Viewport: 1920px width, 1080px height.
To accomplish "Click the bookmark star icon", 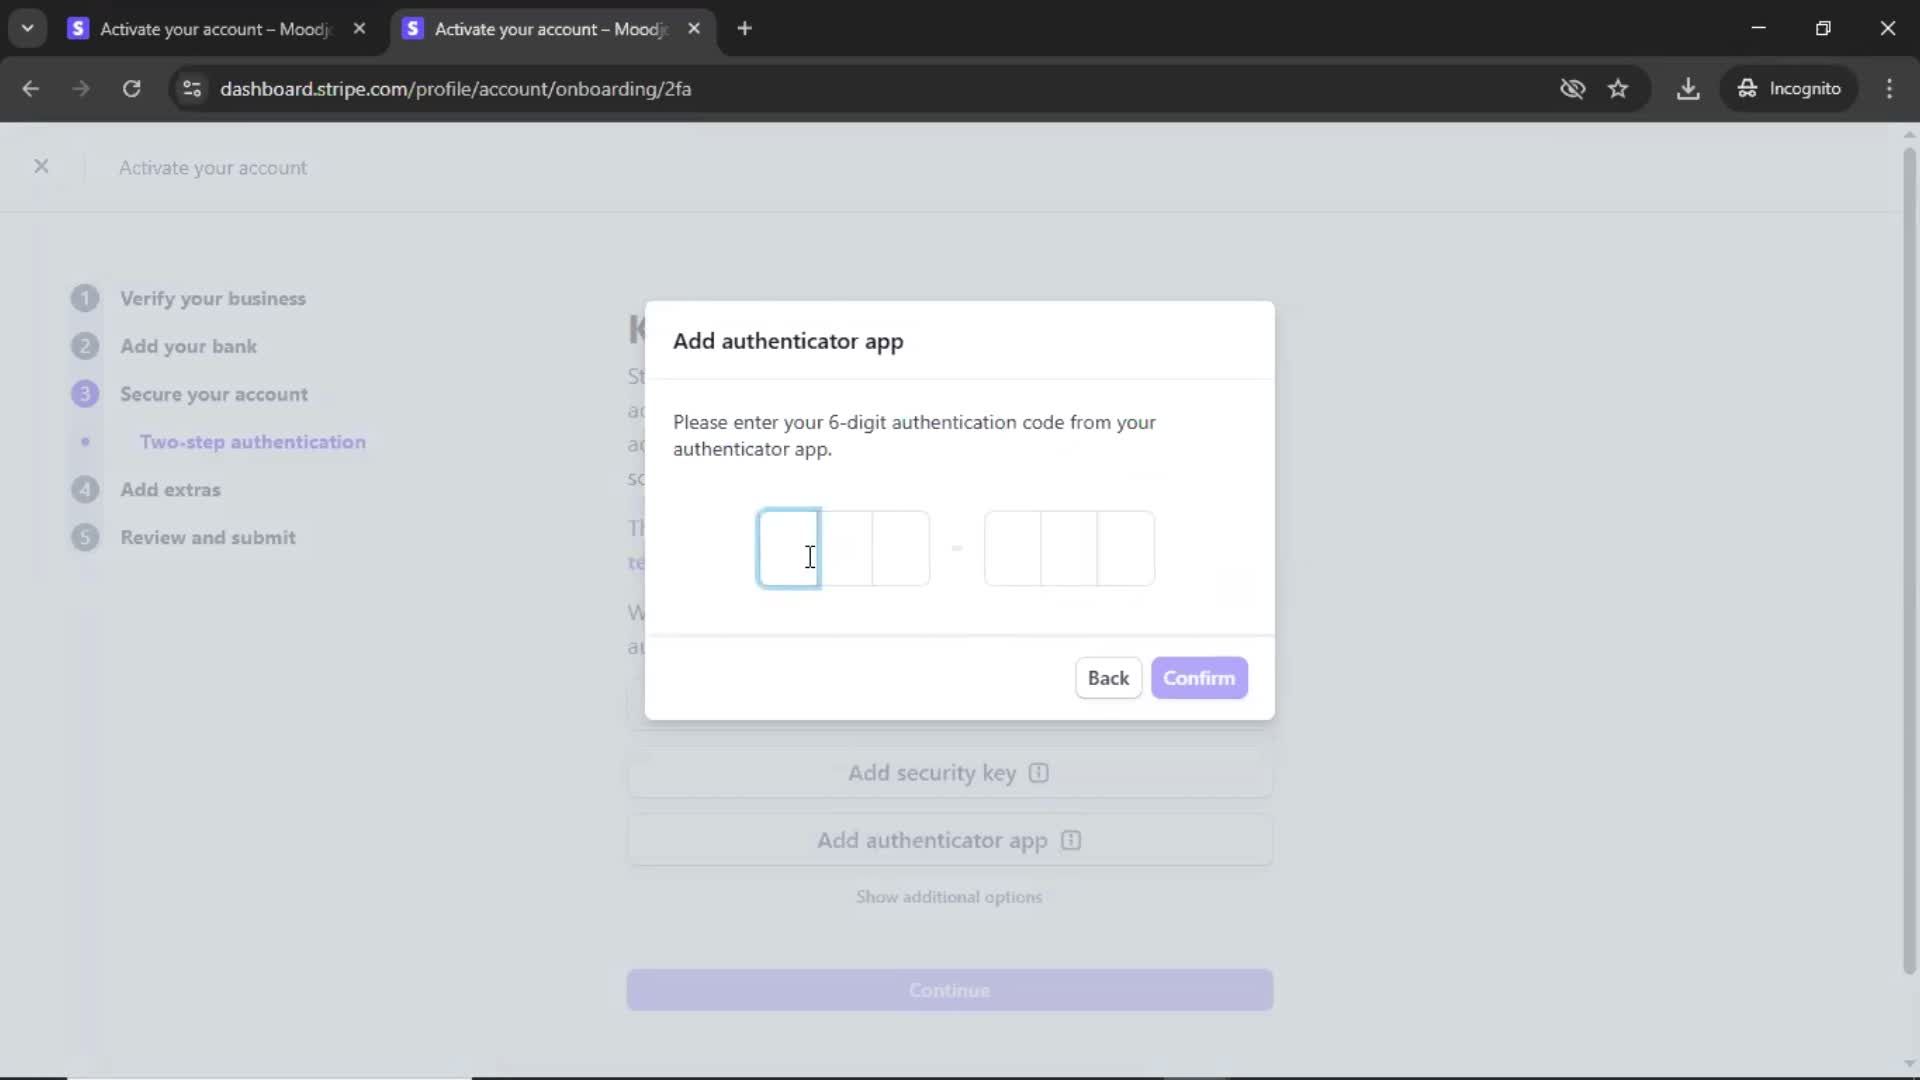I will [1618, 89].
